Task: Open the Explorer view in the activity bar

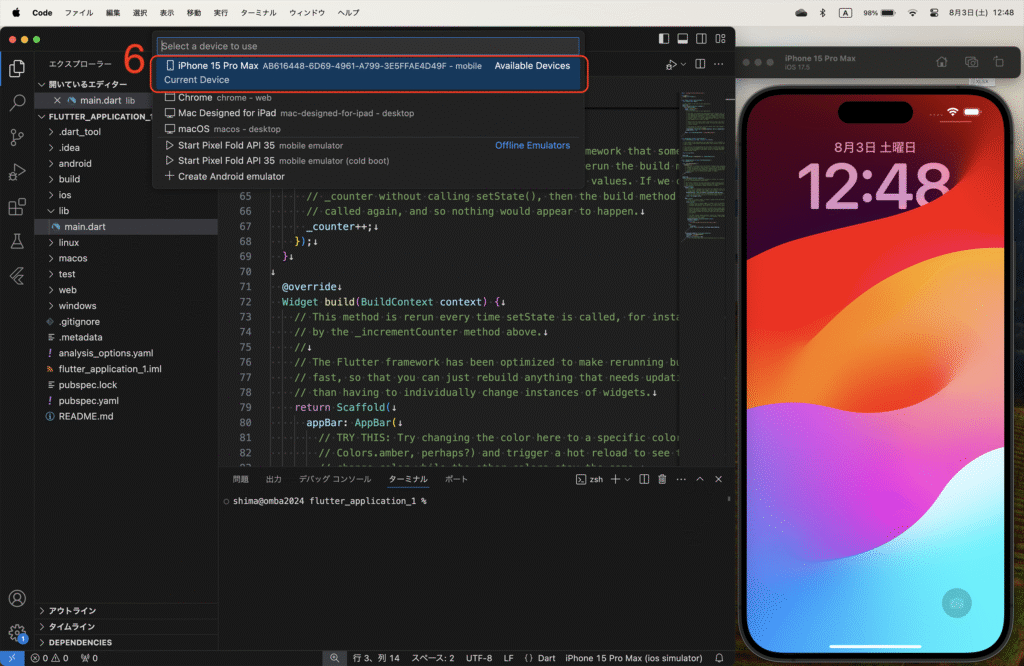Action: [18, 69]
